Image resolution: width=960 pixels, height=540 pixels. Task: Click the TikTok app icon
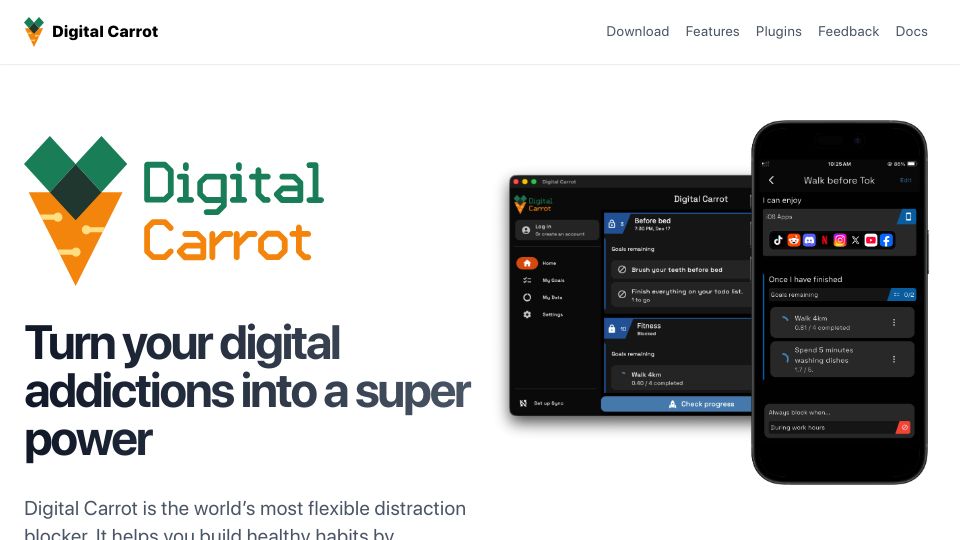(x=778, y=241)
